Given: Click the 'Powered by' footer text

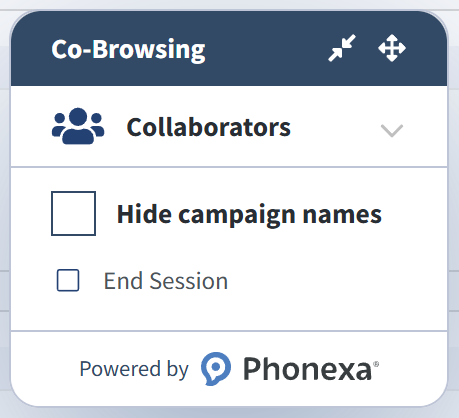Looking at the screenshot, I should click(x=134, y=369).
